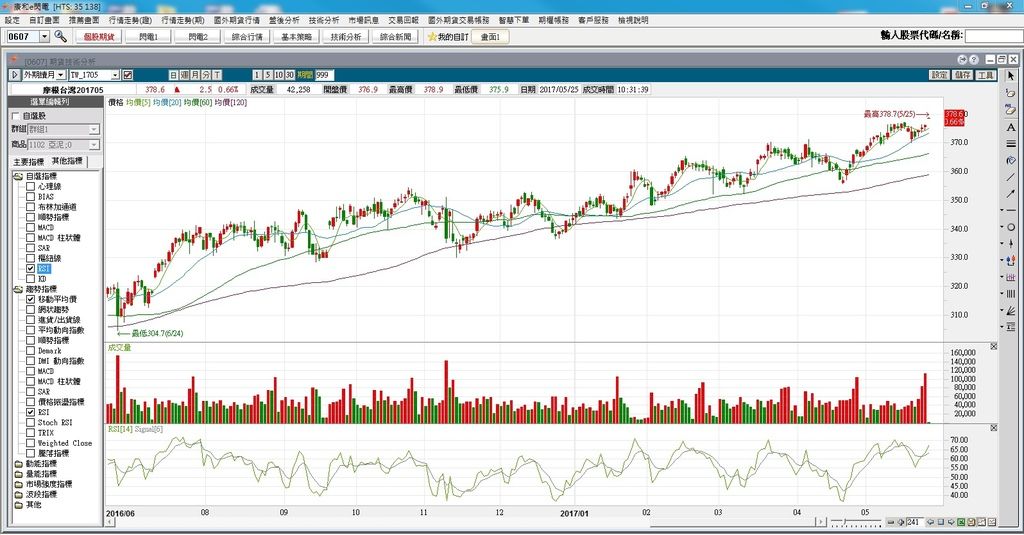The width and height of the screenshot is (1024, 535).
Task: Select the parallel lines tool
Action: click(1011, 143)
